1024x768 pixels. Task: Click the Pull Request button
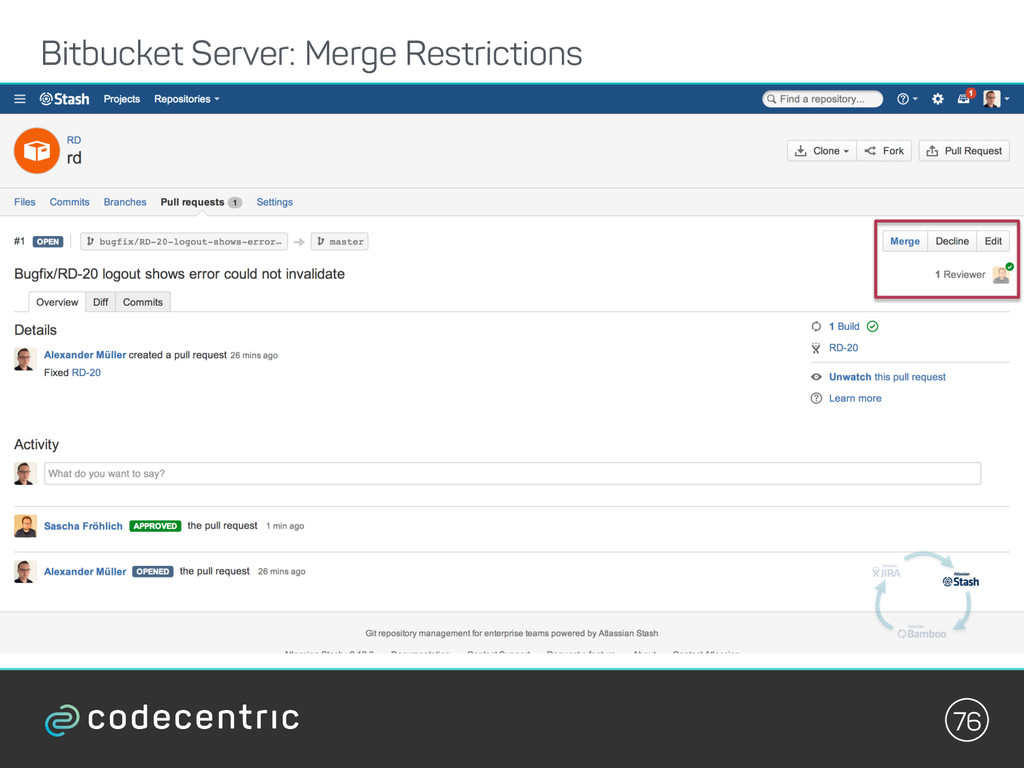coord(964,151)
